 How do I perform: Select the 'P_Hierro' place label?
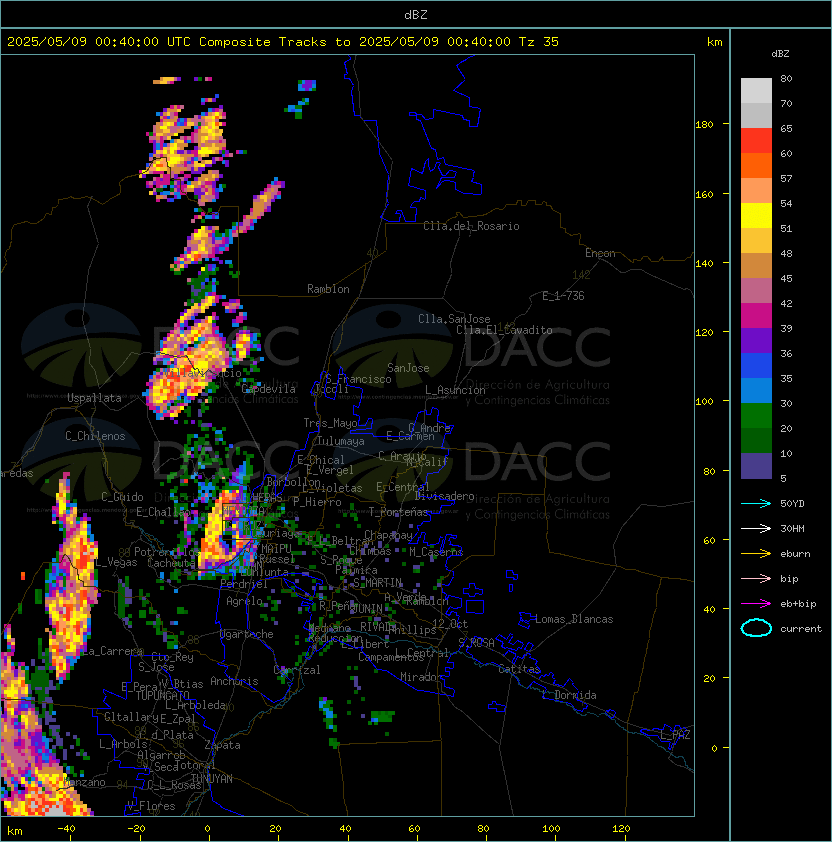[317, 502]
